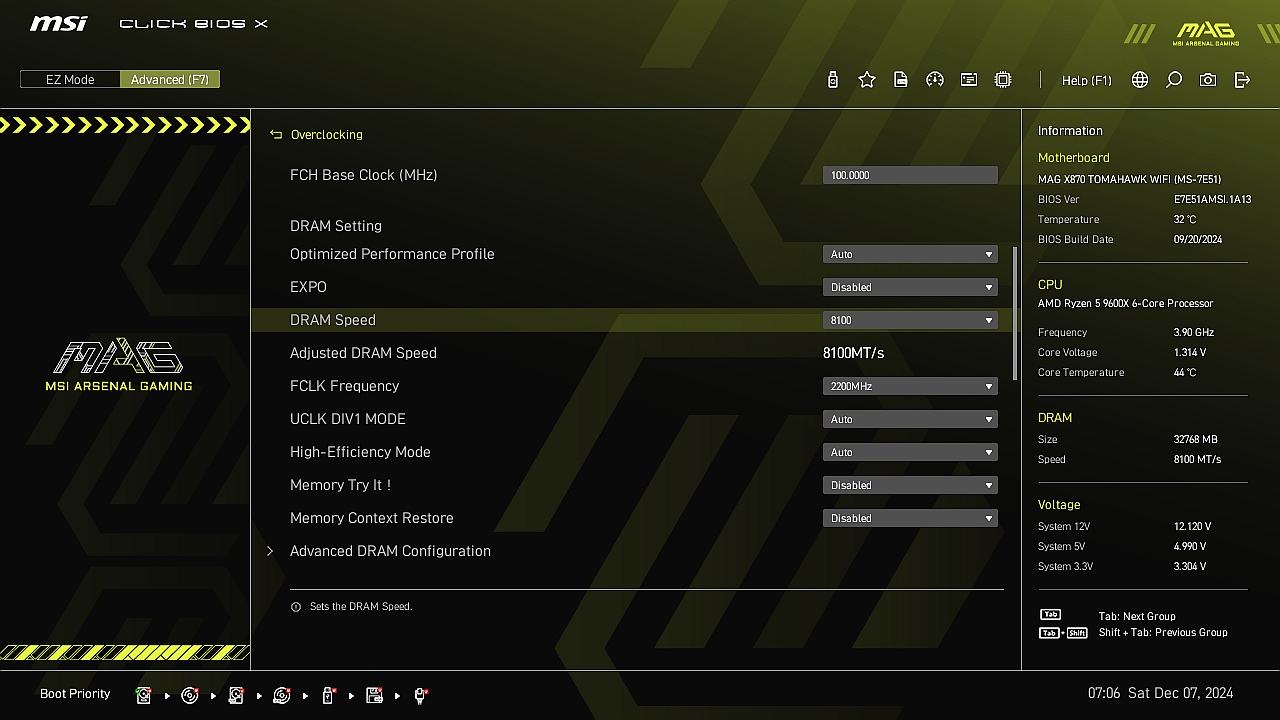The height and width of the screenshot is (720, 1280).
Task: Click the exit door icon
Action: tap(1242, 80)
